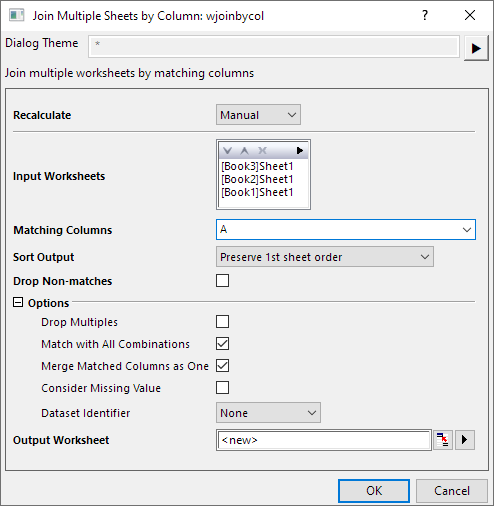The width and height of the screenshot is (494, 506).
Task: Open the Output Worksheet arrow menu
Action: [465, 440]
